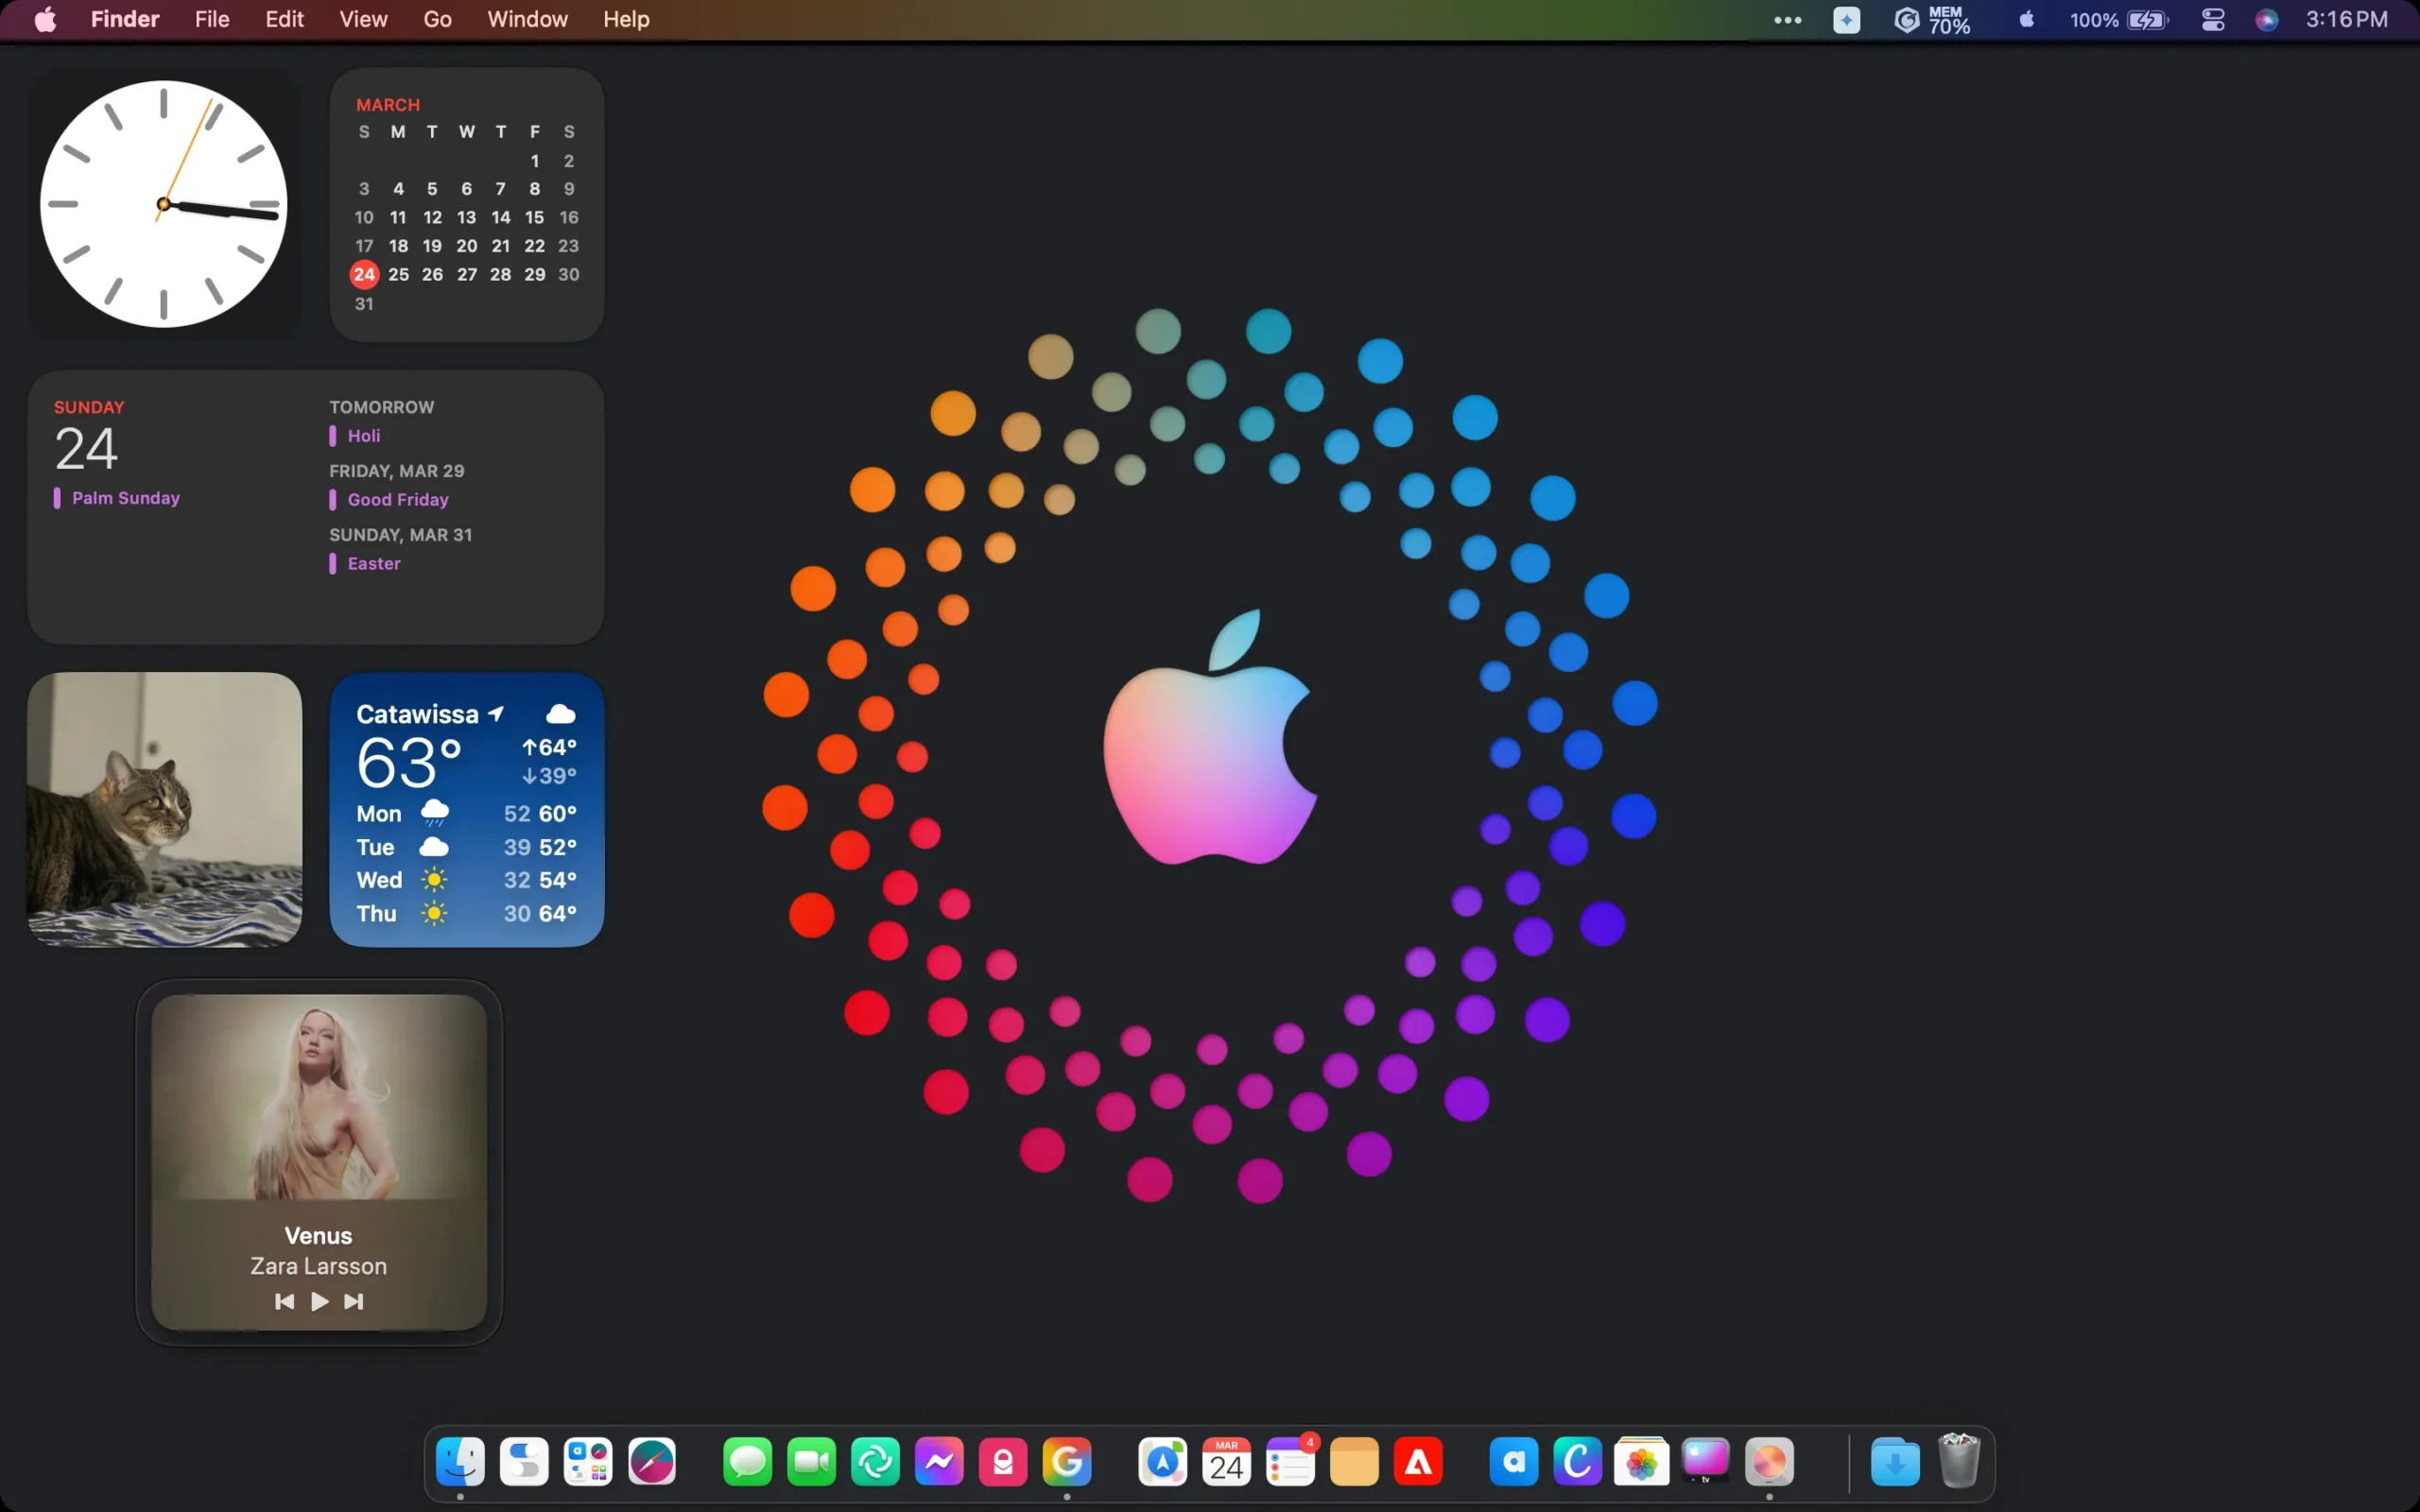Open the File menu
2420x1512 pixels.
[x=212, y=20]
